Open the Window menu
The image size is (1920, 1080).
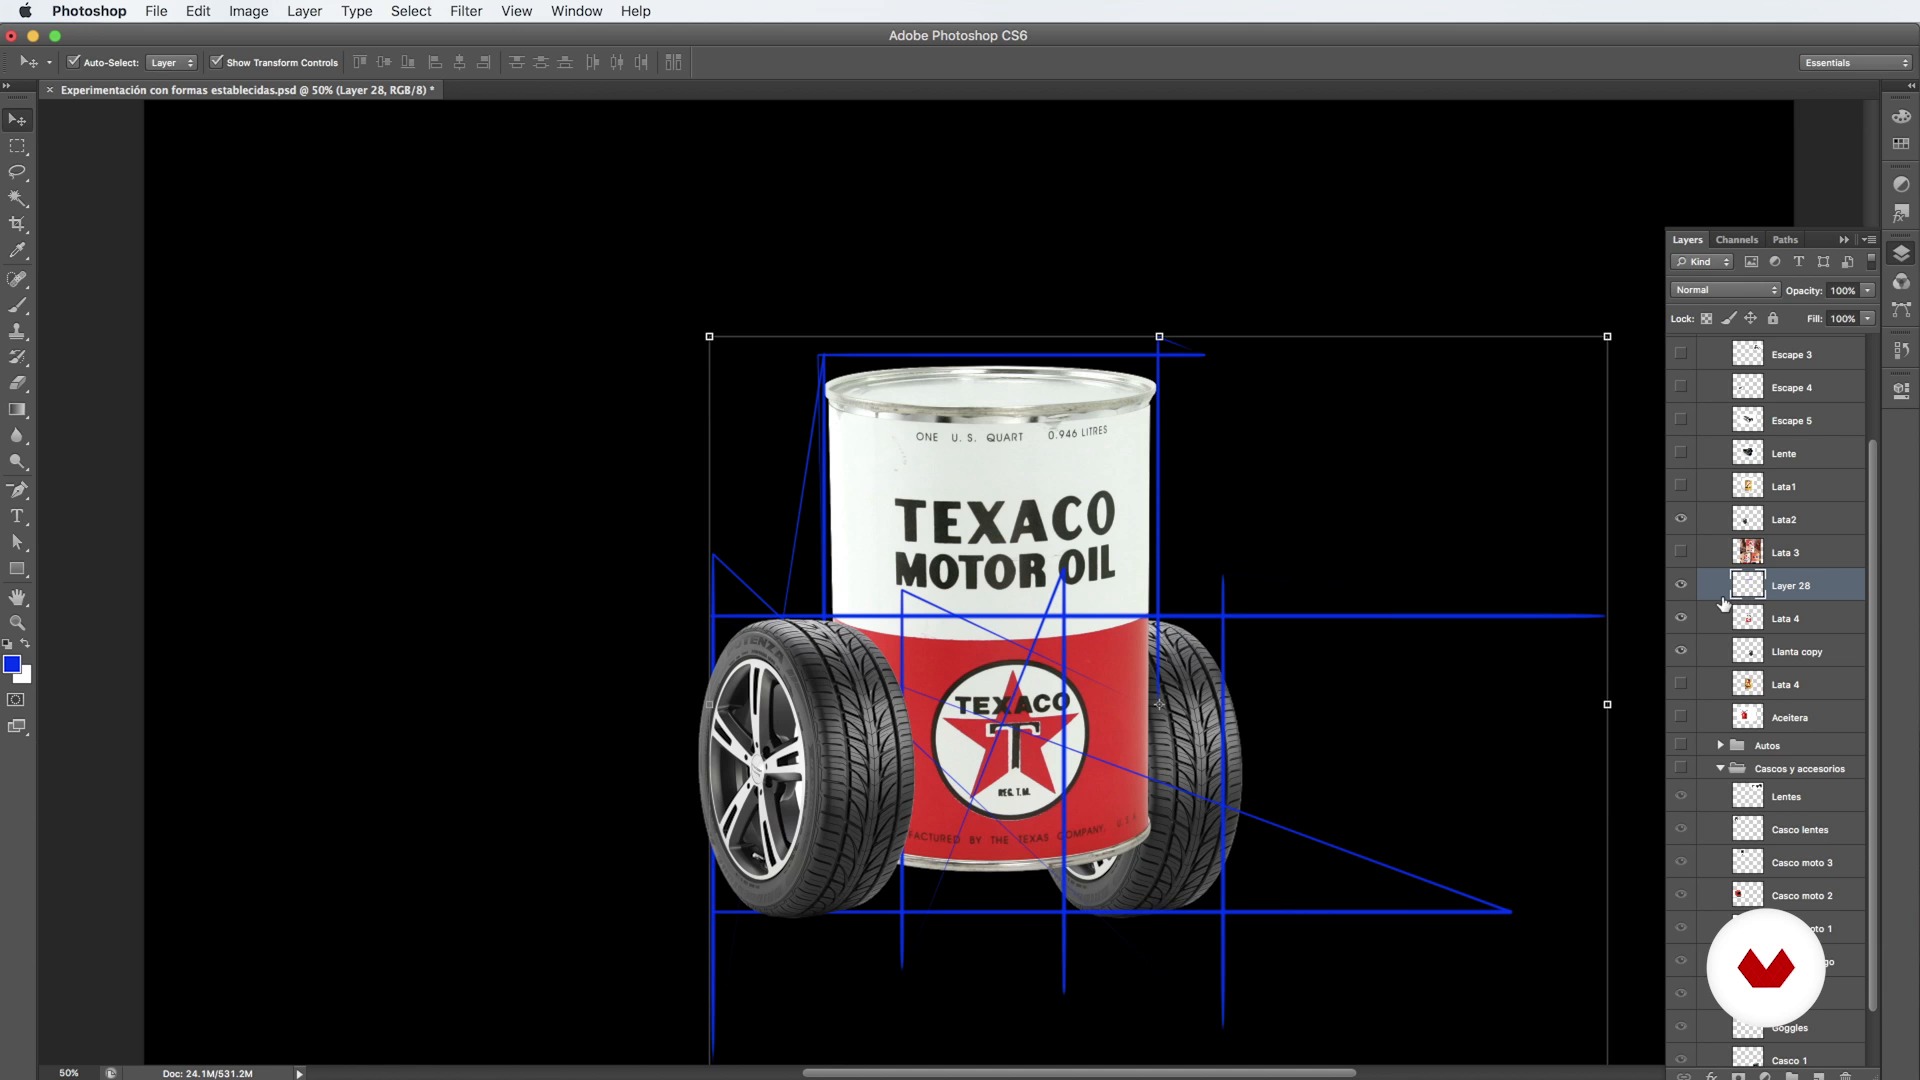(576, 11)
